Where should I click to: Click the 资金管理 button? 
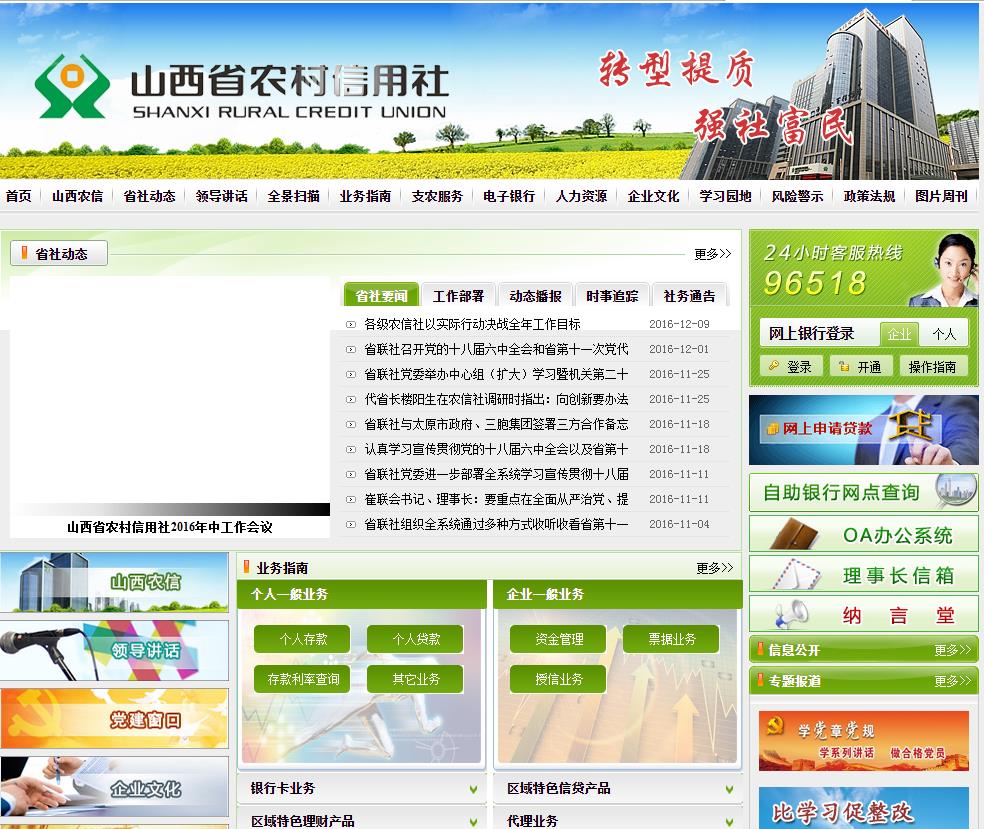click(x=559, y=639)
